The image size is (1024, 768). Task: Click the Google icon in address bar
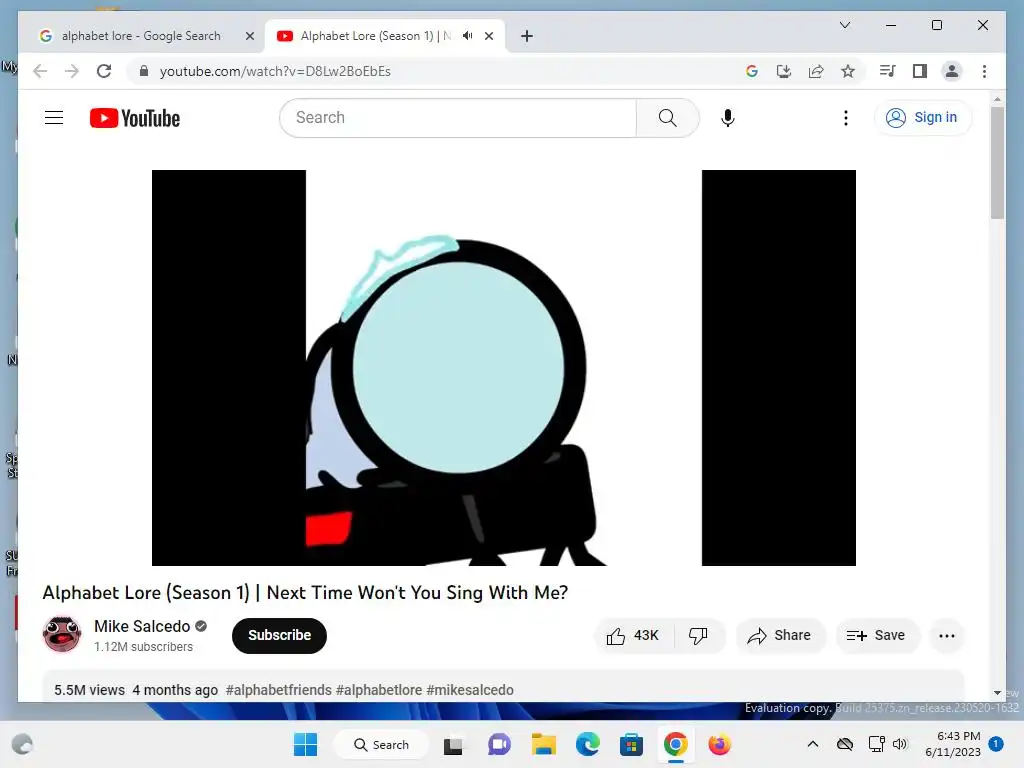pos(752,71)
